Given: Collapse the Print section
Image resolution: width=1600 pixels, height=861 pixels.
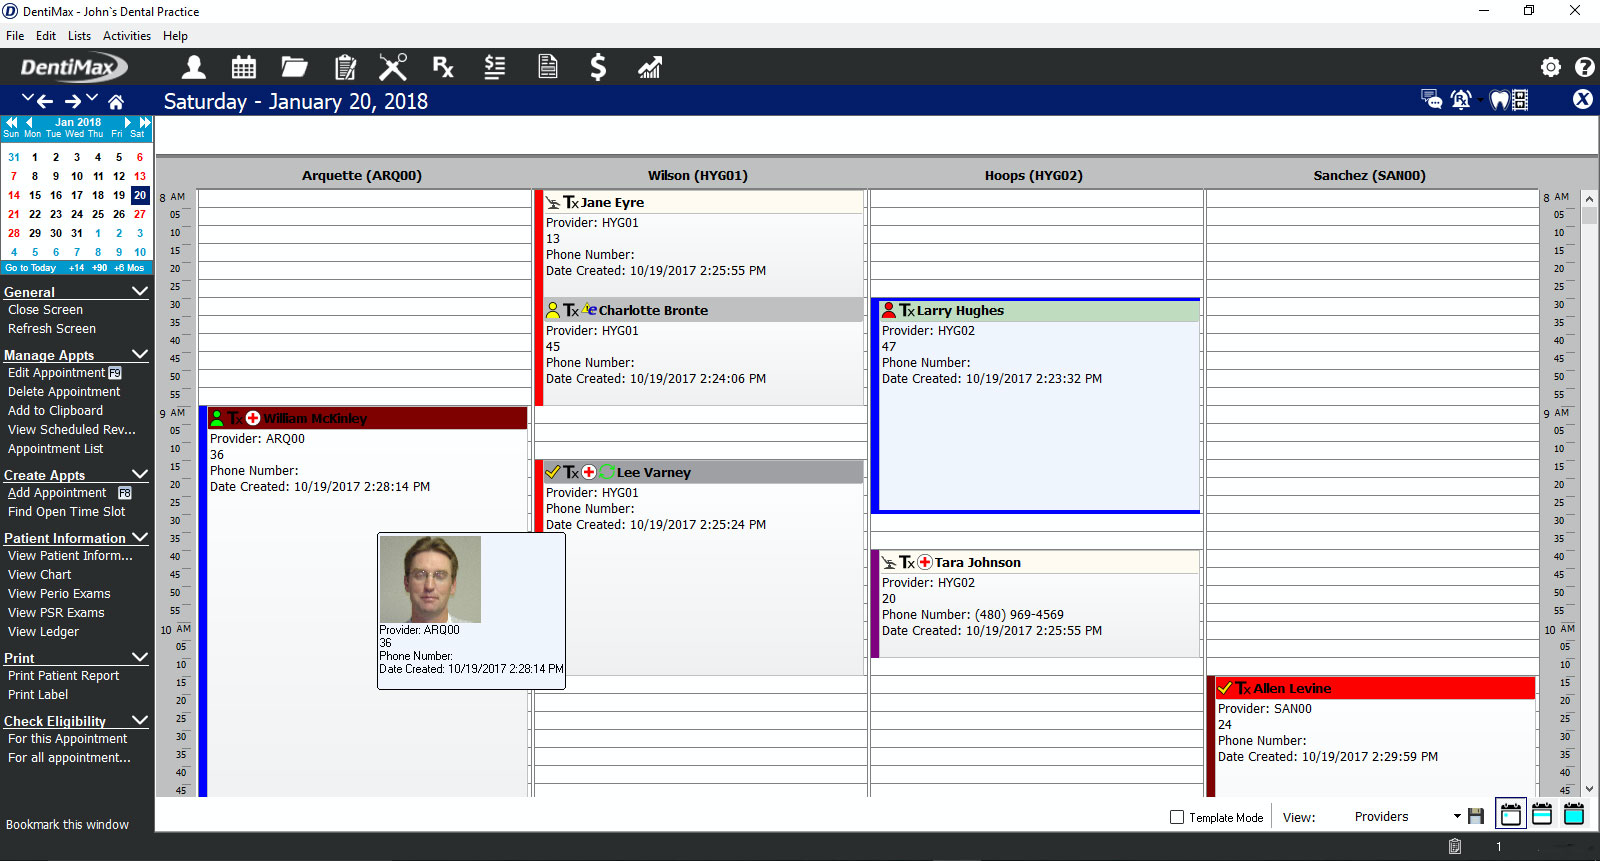Looking at the screenshot, I should [140, 658].
